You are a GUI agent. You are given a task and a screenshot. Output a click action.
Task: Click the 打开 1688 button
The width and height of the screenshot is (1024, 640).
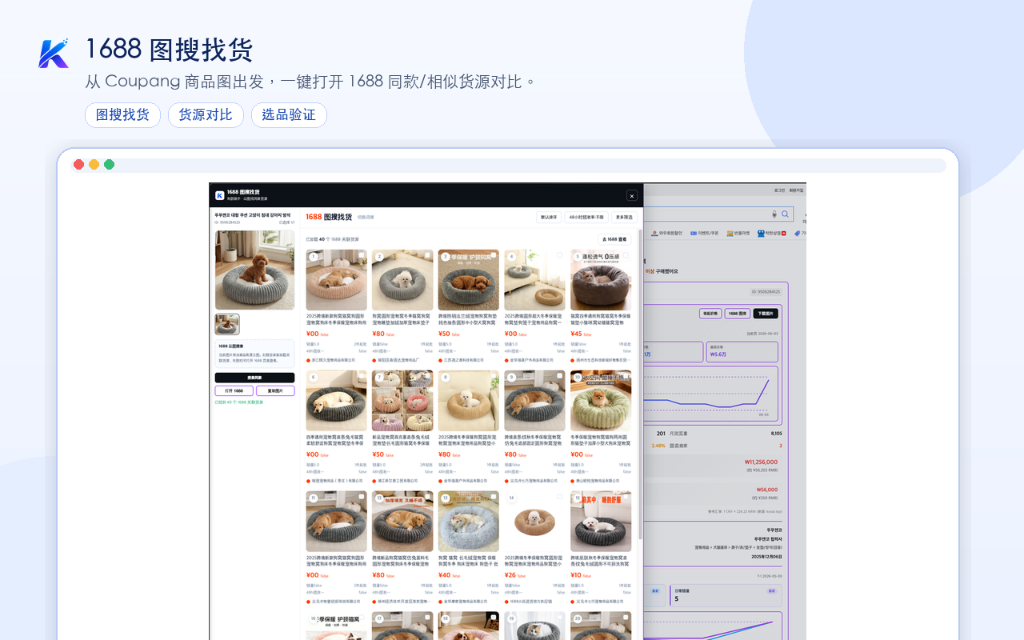click(x=234, y=391)
